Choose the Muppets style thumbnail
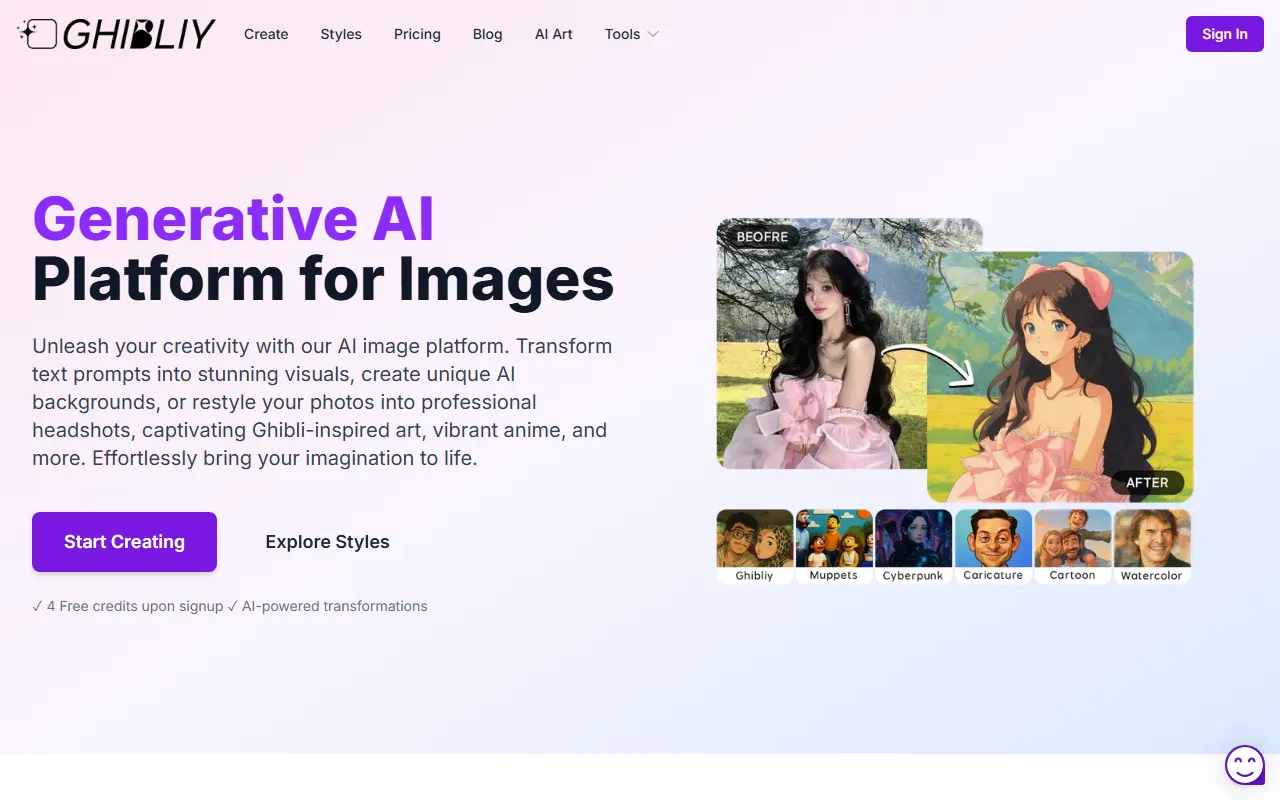Viewport: 1280px width, 800px height. click(x=834, y=540)
